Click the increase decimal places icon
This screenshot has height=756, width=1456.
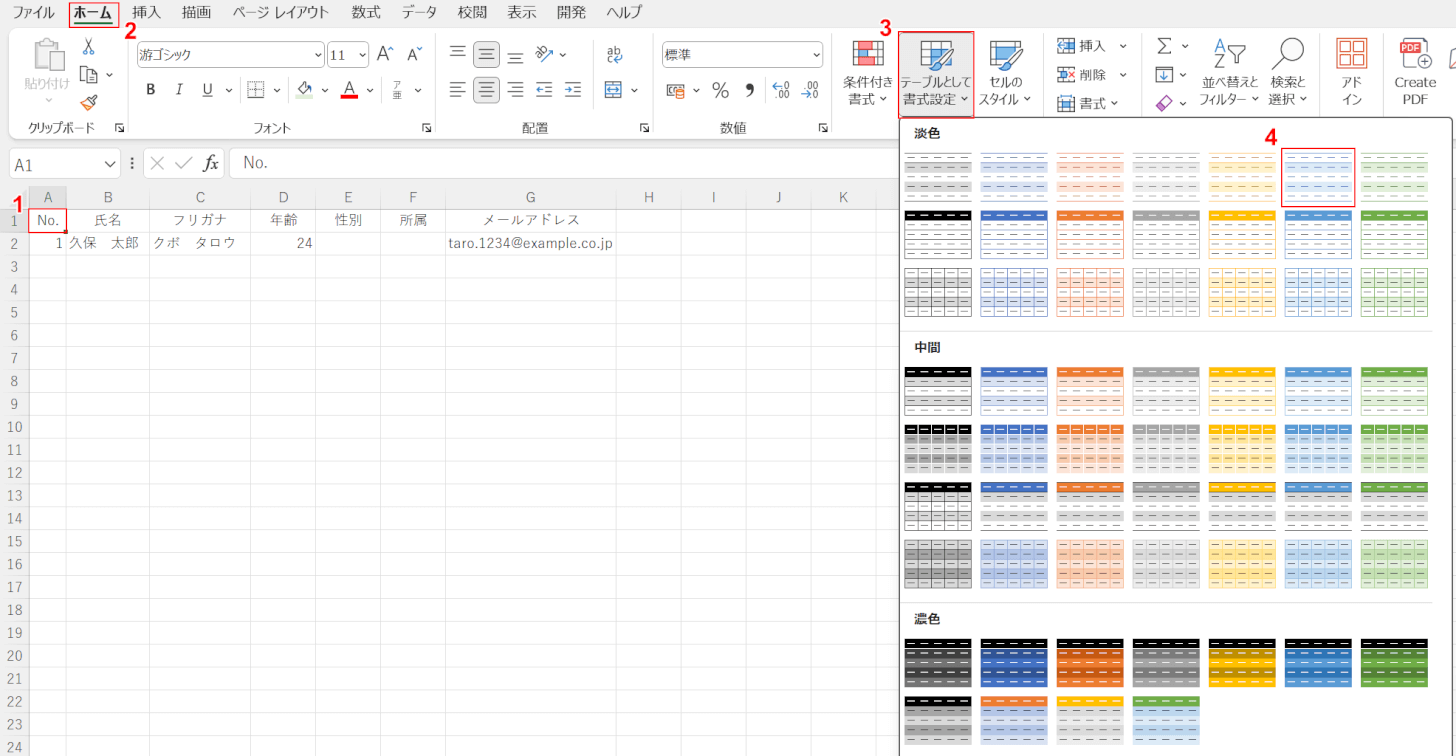(782, 90)
